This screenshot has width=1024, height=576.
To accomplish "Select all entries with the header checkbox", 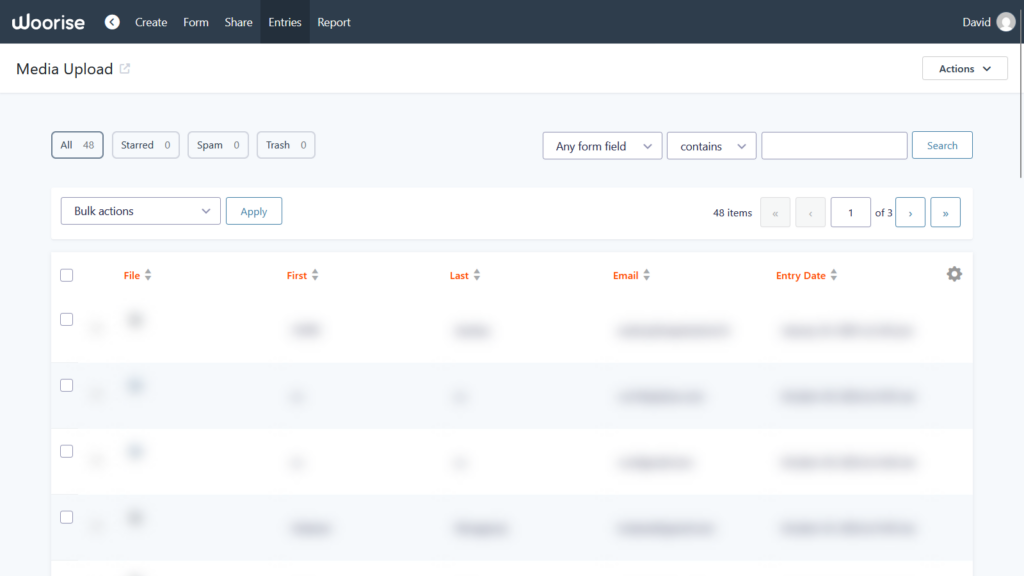I will click(x=66, y=274).
